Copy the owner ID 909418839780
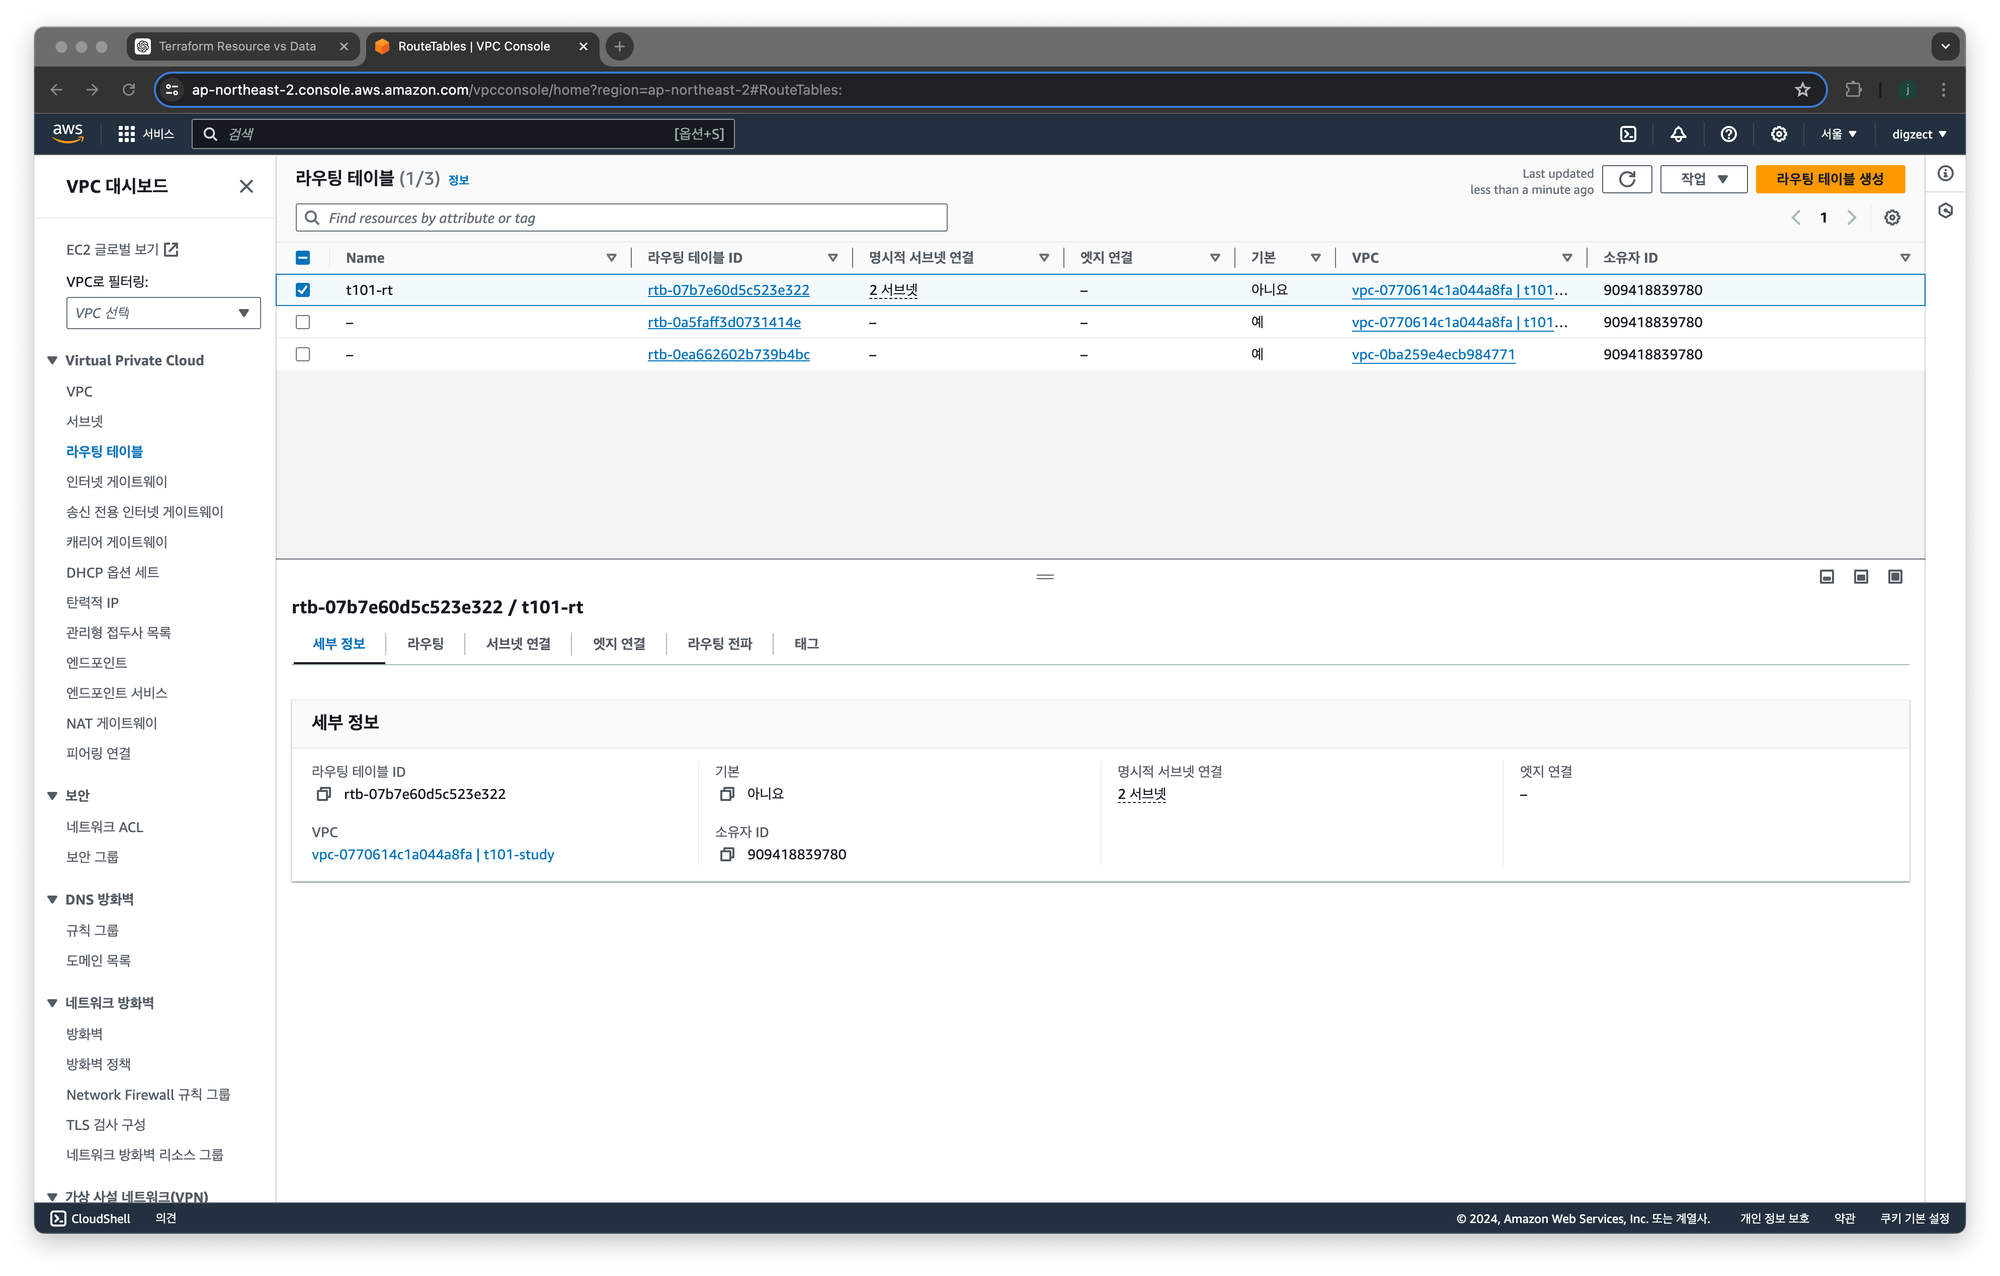Image resolution: width=2000 pixels, height=1276 pixels. pyautogui.click(x=727, y=855)
